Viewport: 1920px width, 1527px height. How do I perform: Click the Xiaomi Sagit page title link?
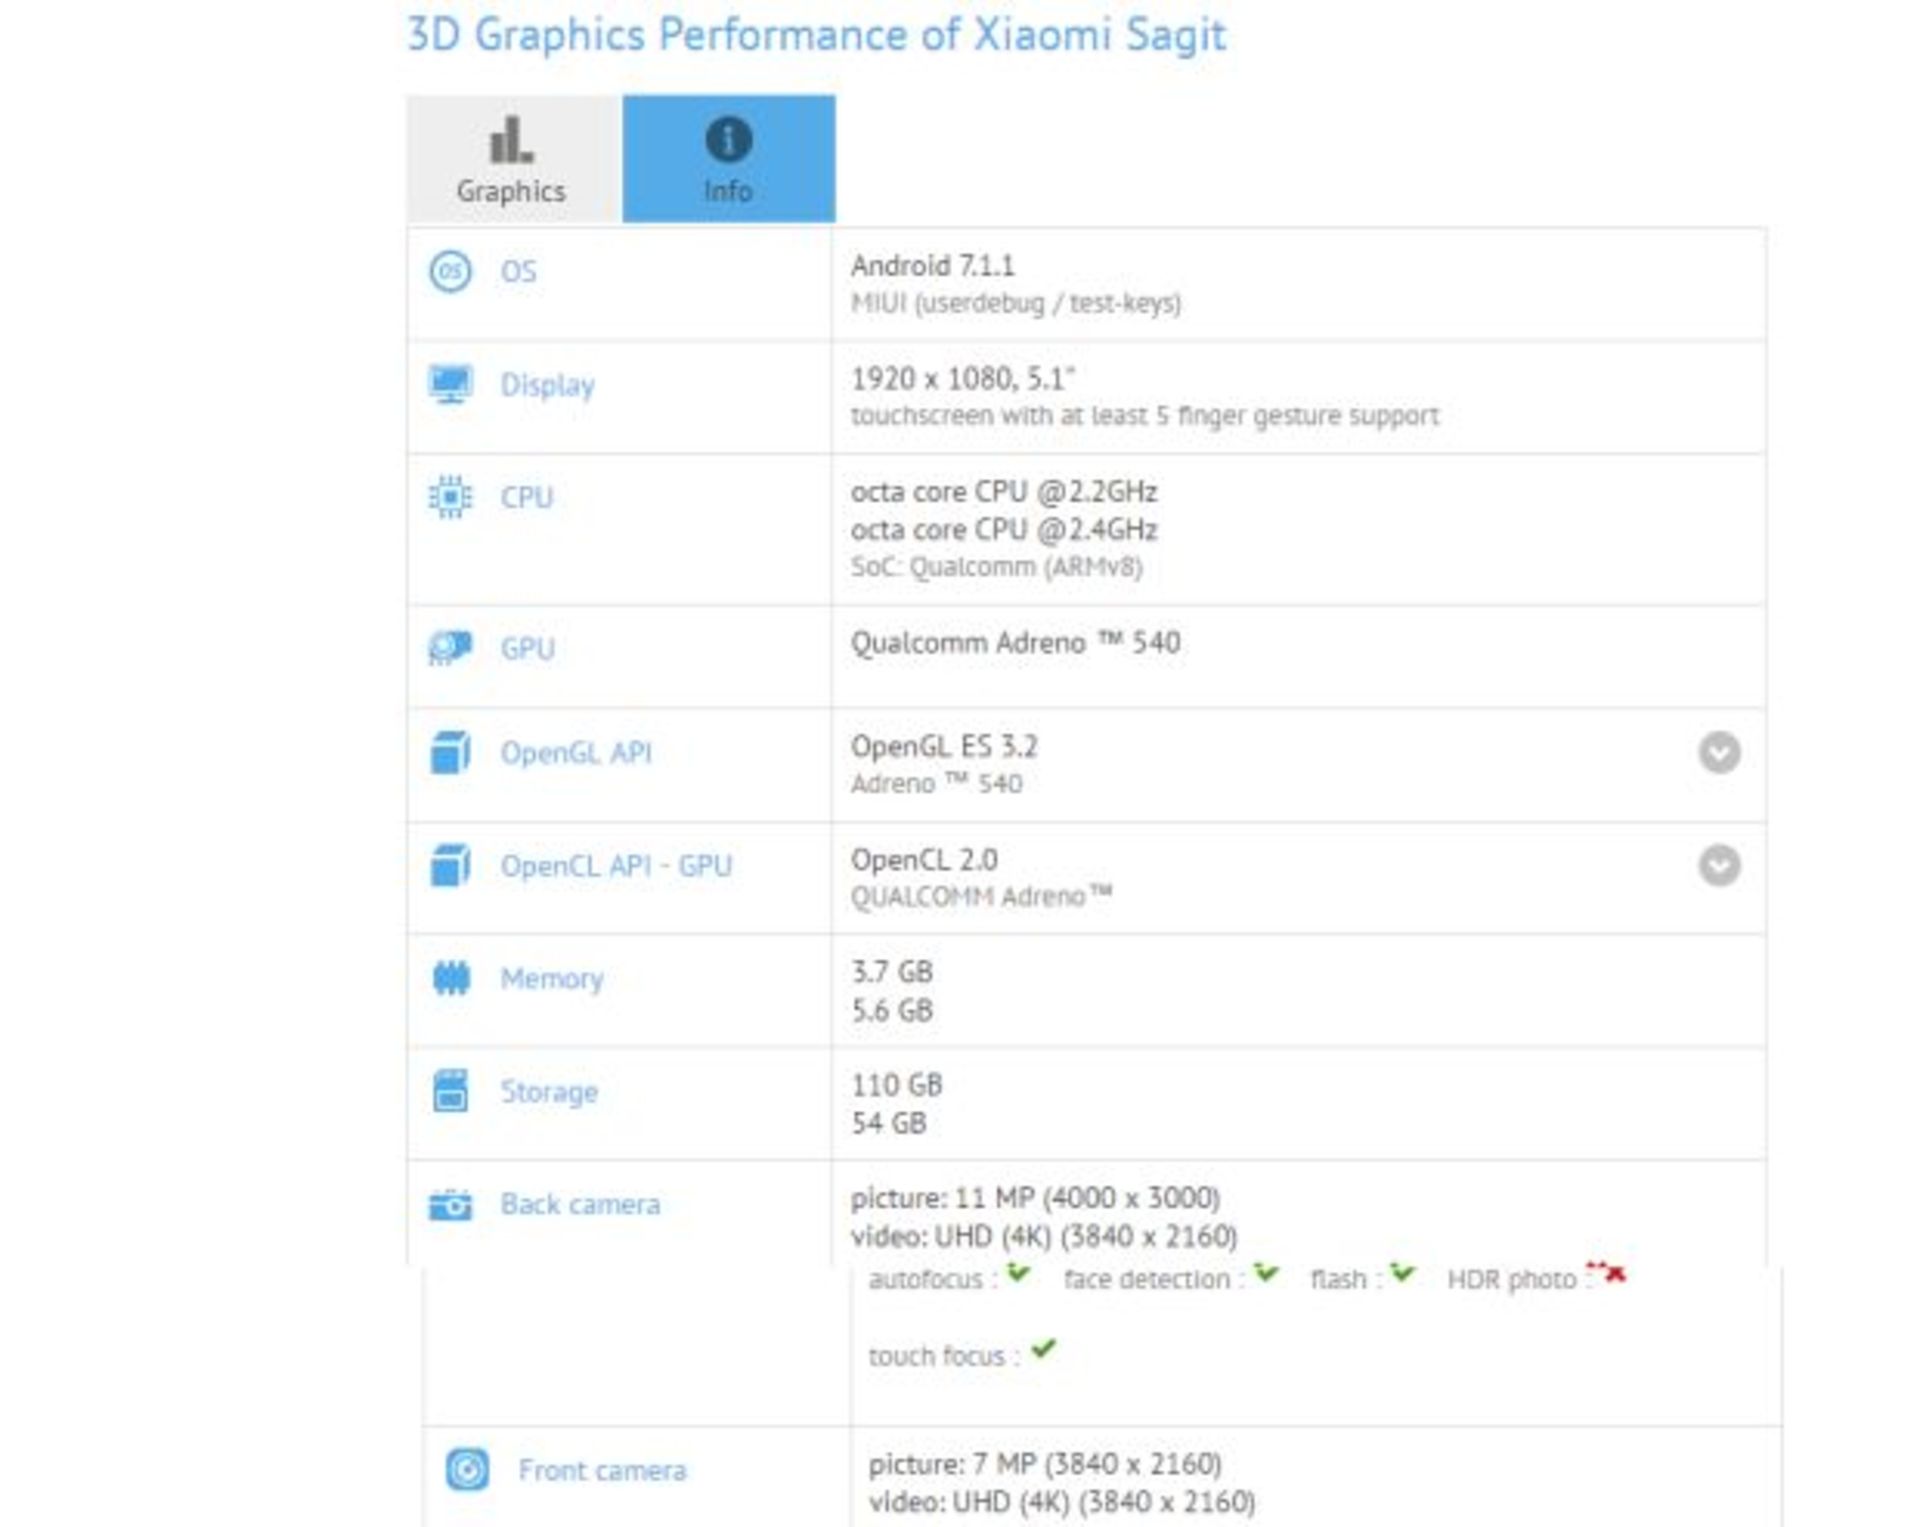tap(816, 33)
